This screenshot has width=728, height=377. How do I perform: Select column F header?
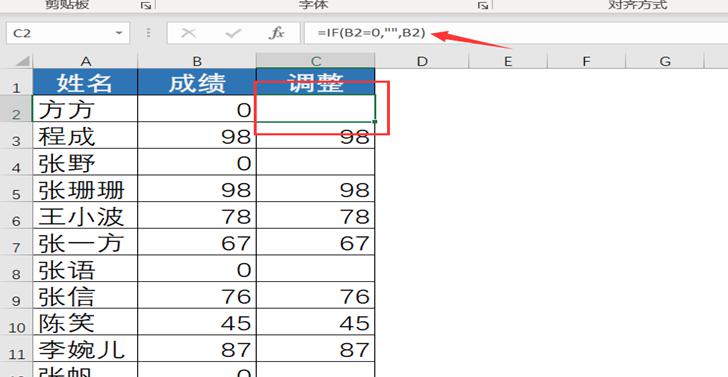586,61
